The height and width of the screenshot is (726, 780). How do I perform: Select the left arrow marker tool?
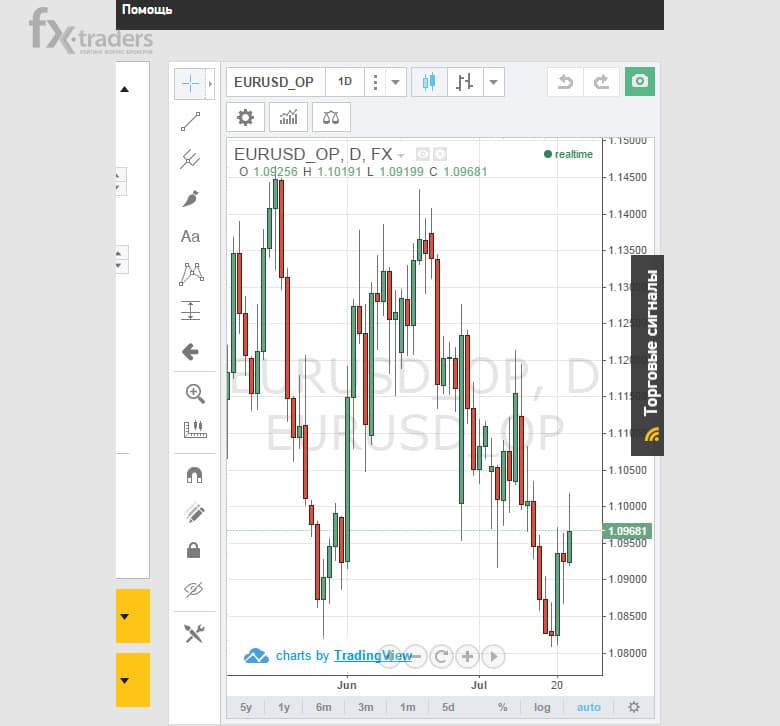point(191,352)
